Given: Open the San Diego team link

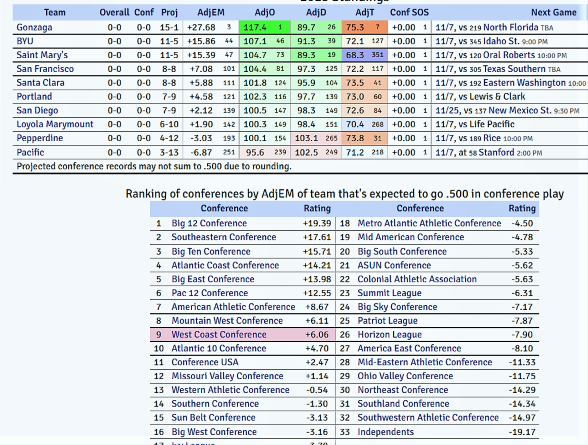Looking at the screenshot, I should (x=37, y=111).
